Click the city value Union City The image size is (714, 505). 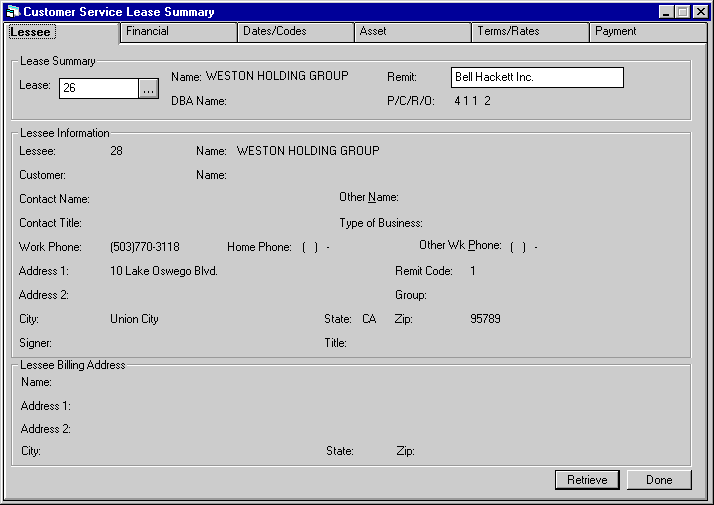click(134, 319)
